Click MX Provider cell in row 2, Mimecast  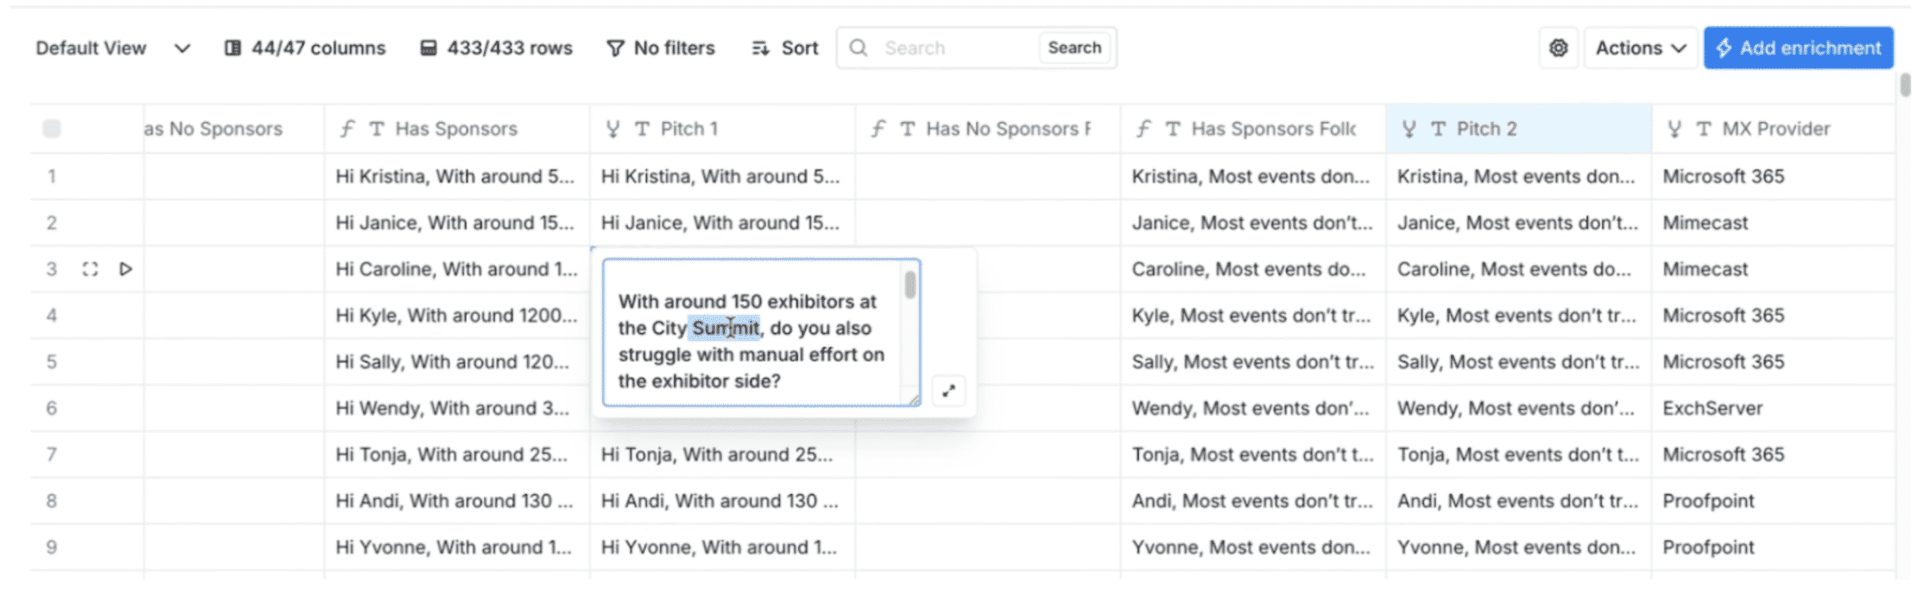(1773, 223)
